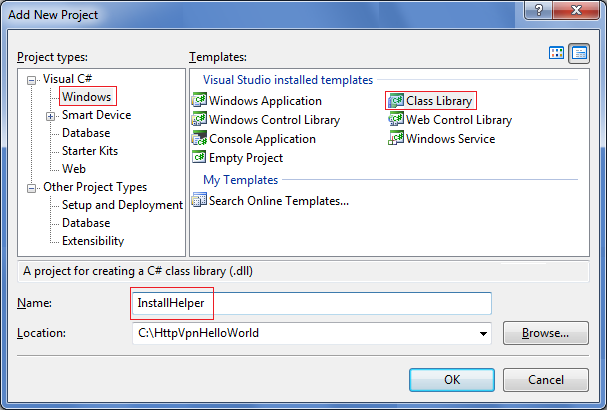Viewport: 607px width, 411px height.
Task: Select Smart Device project type
Action: click(96, 115)
